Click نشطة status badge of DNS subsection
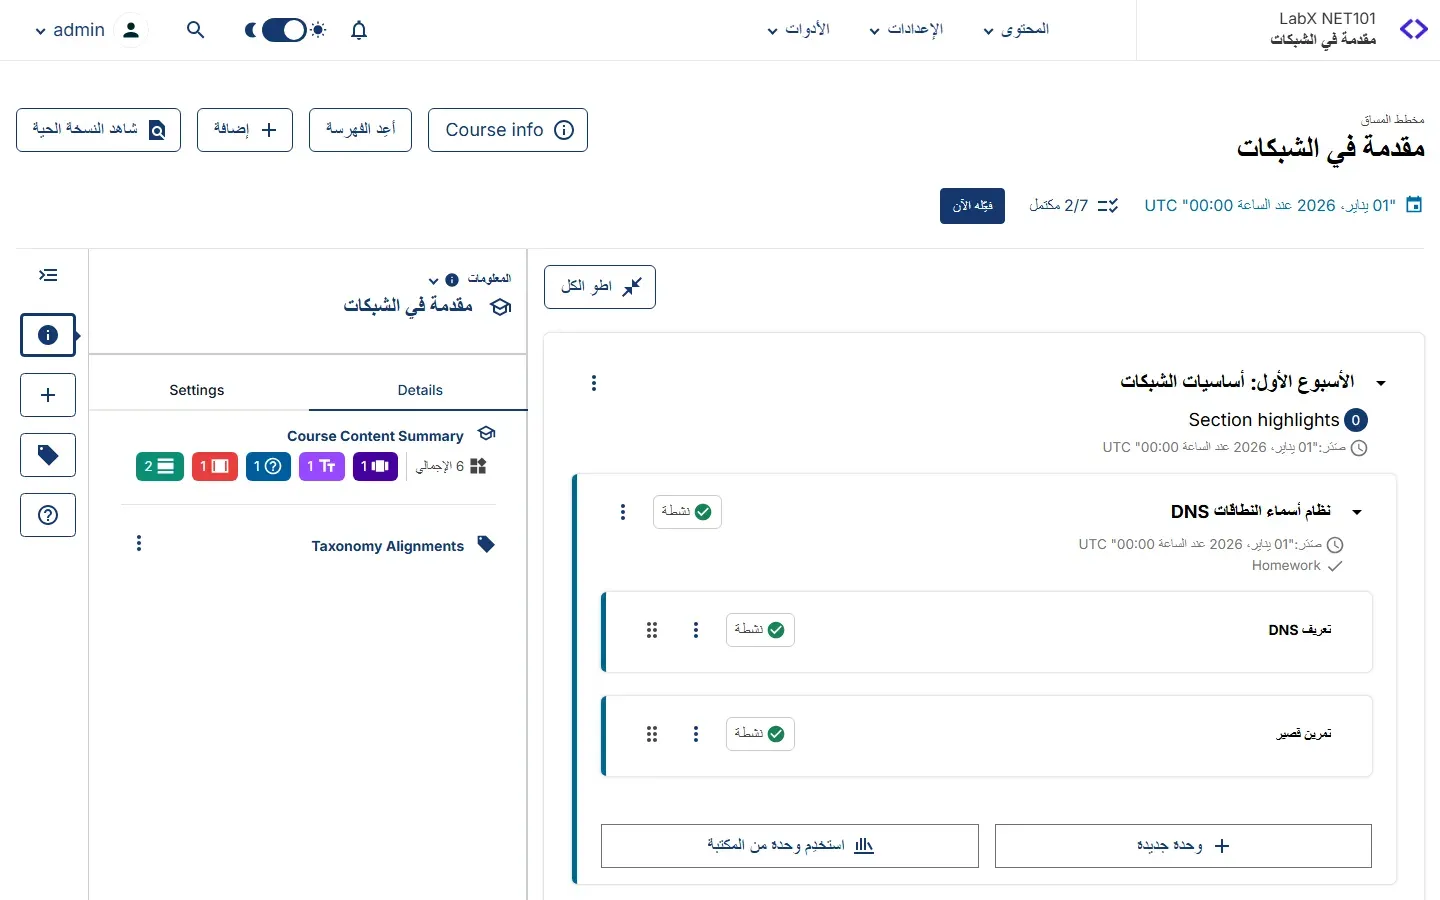 click(x=687, y=512)
